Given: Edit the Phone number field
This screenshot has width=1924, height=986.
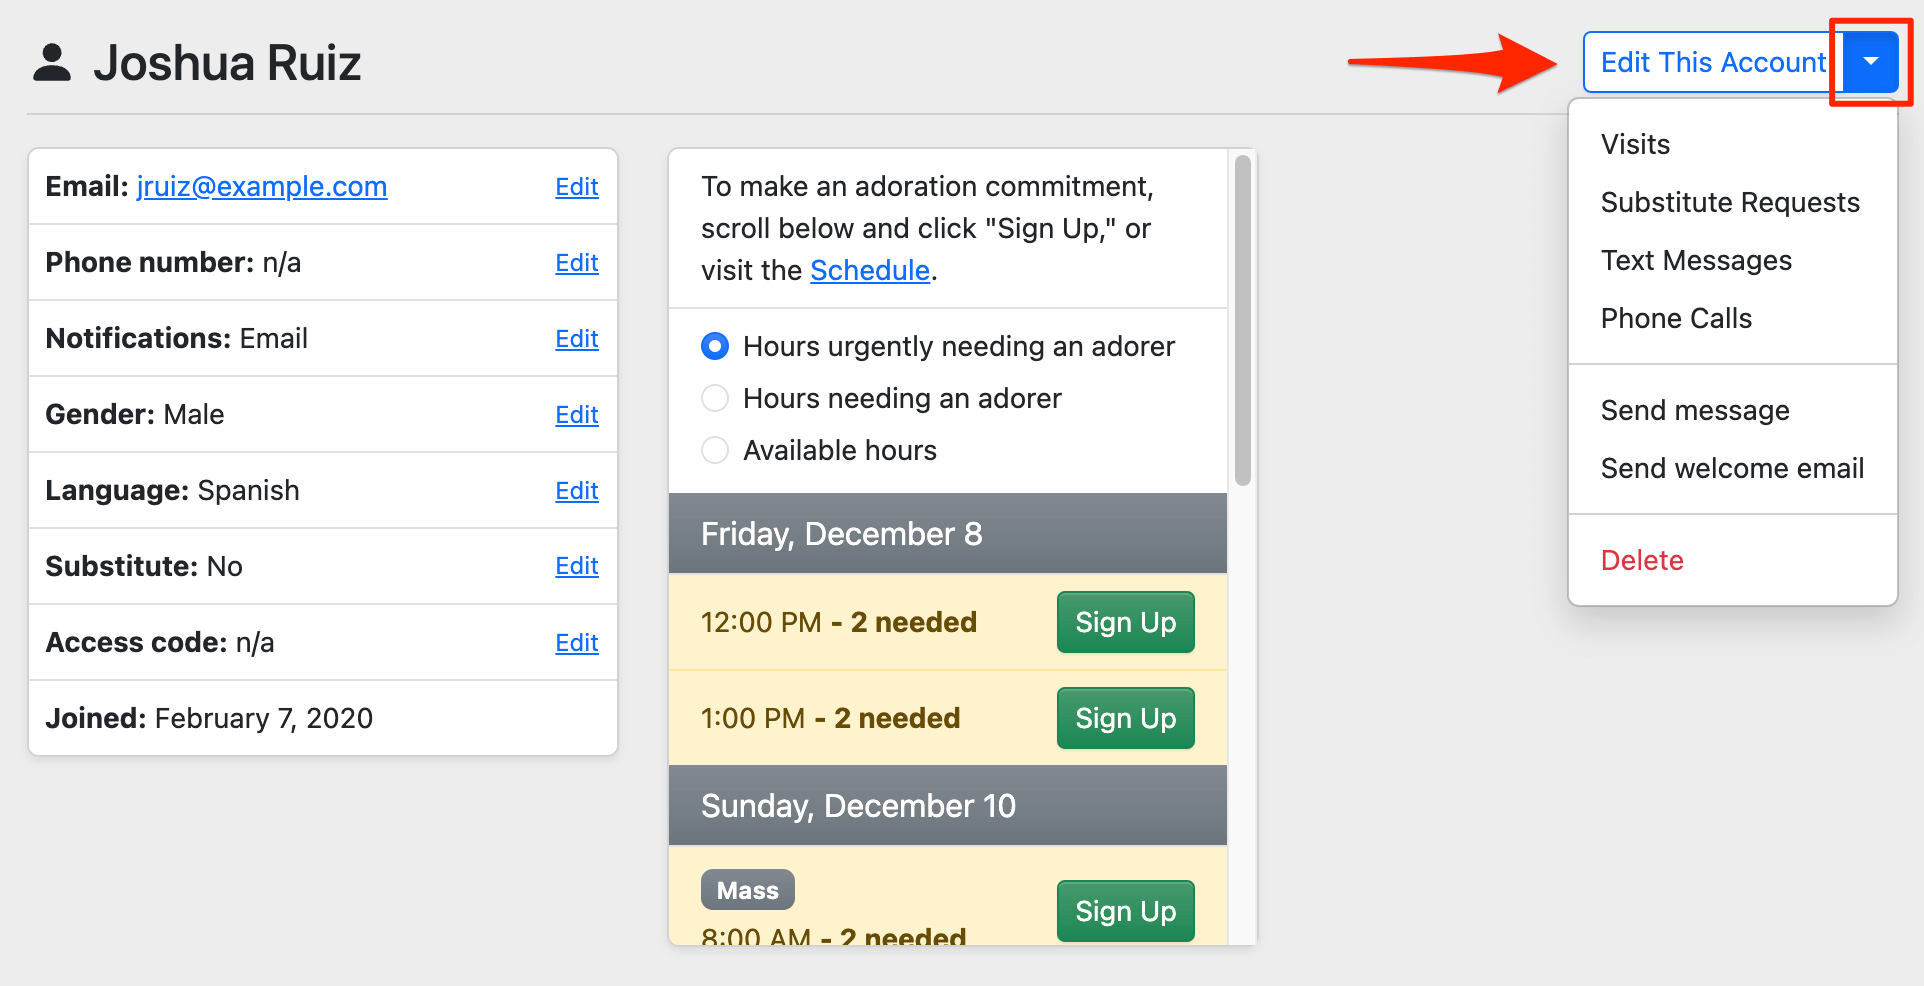Looking at the screenshot, I should point(577,262).
